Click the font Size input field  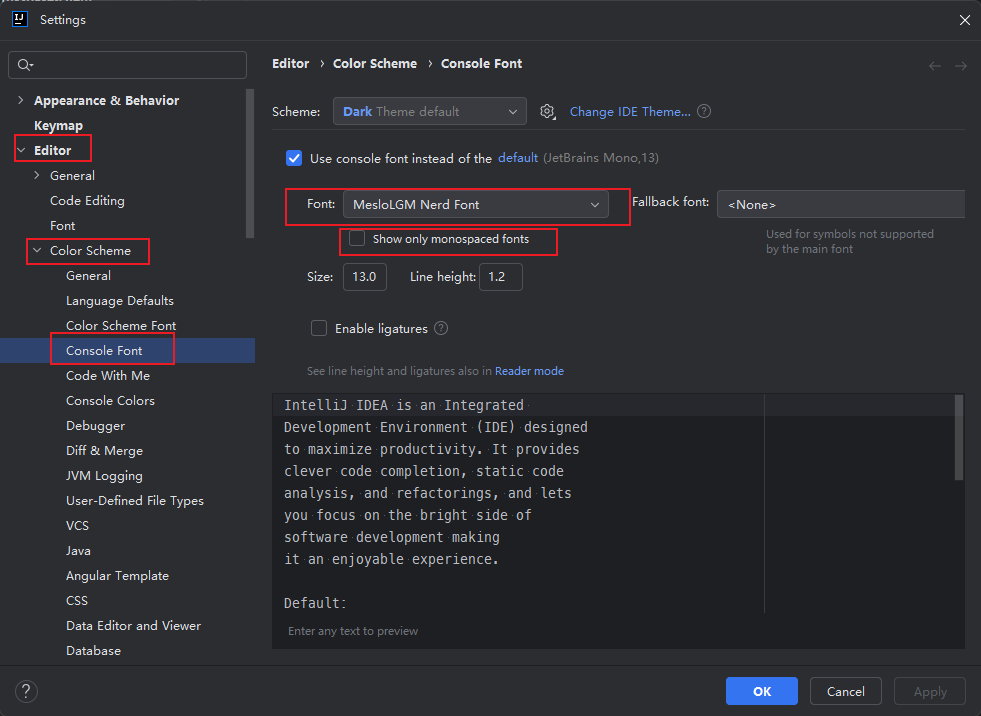click(x=365, y=277)
